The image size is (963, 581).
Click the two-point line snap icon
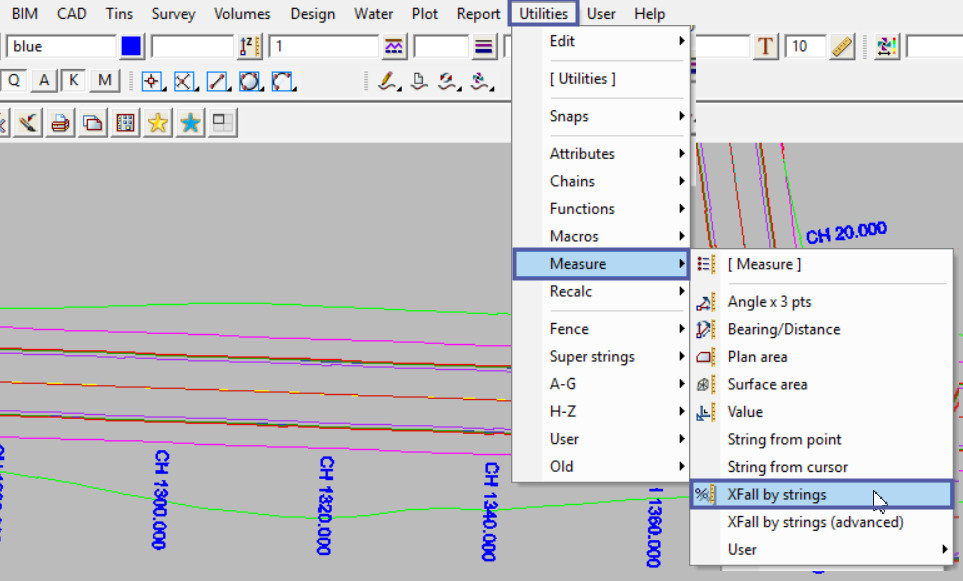tap(217, 82)
